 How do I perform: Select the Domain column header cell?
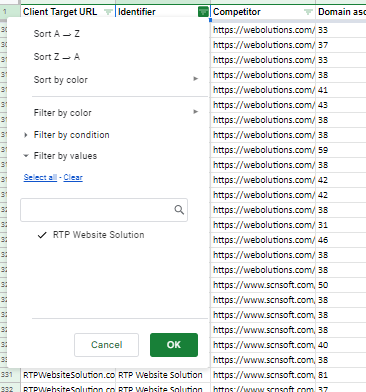(341, 12)
